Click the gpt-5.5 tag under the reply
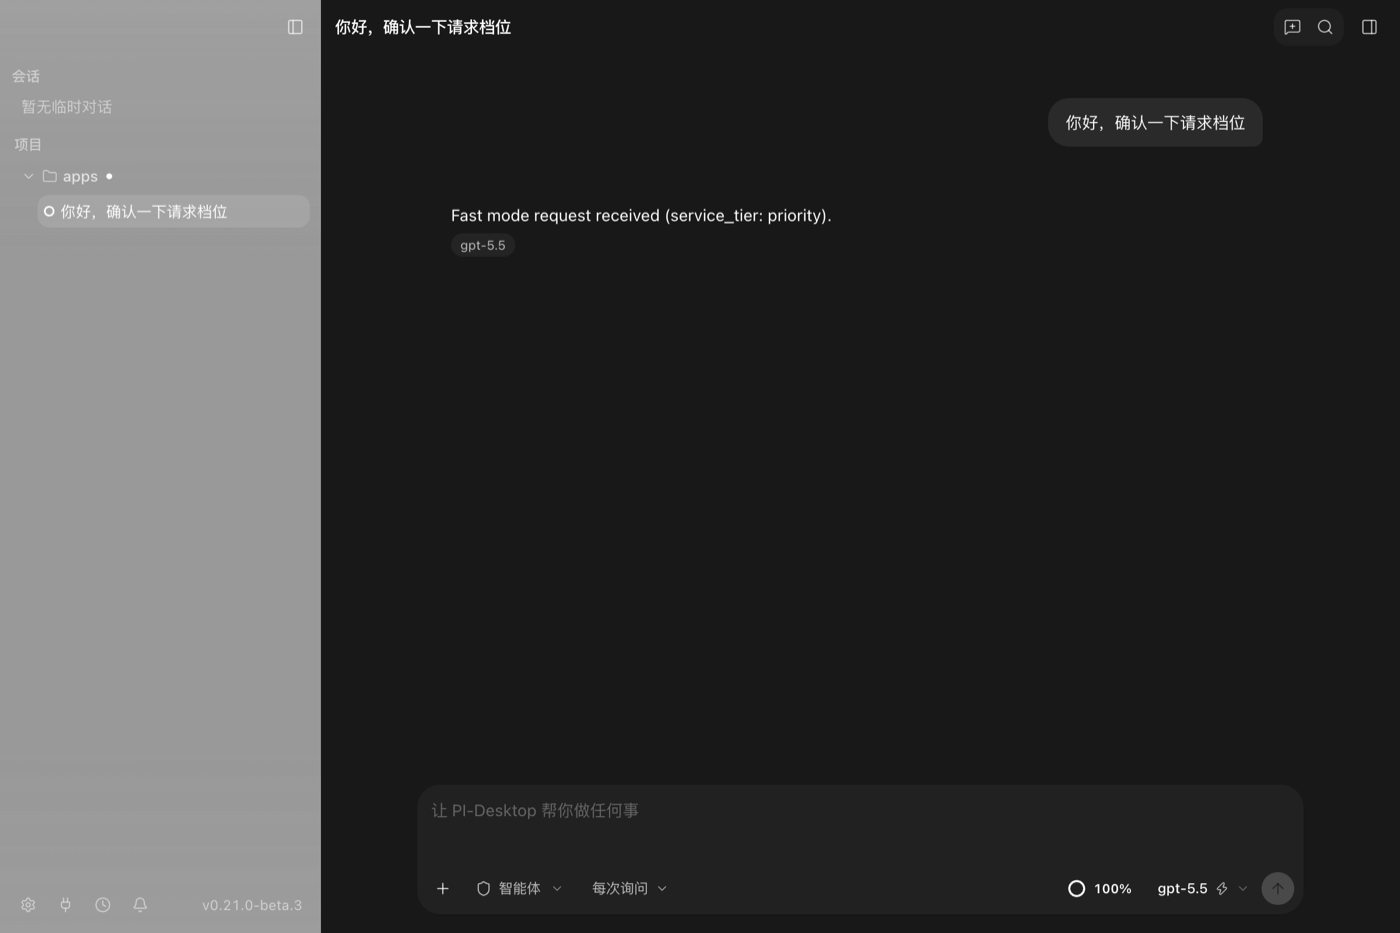Image resolution: width=1400 pixels, height=933 pixels. click(483, 245)
